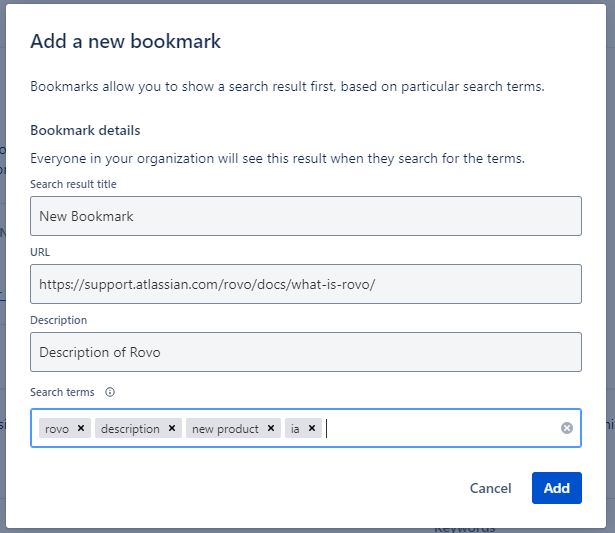The height and width of the screenshot is (533, 615).
Task: Remove the "rovo" search term tag
Action: (x=81, y=428)
